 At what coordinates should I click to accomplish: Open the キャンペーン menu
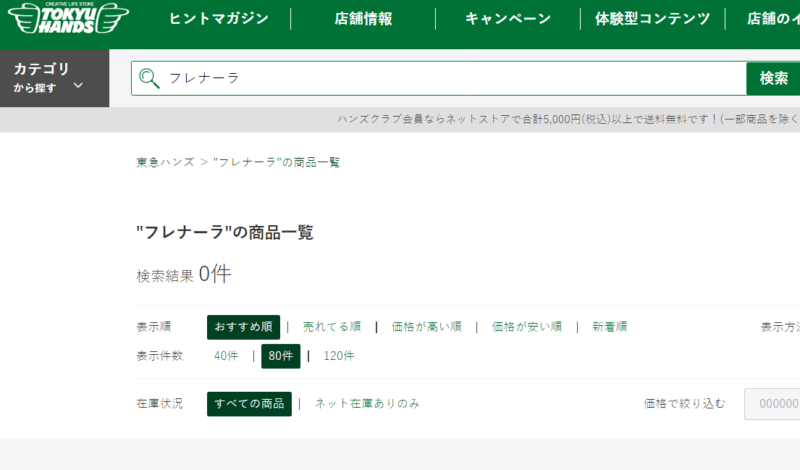pos(508,19)
